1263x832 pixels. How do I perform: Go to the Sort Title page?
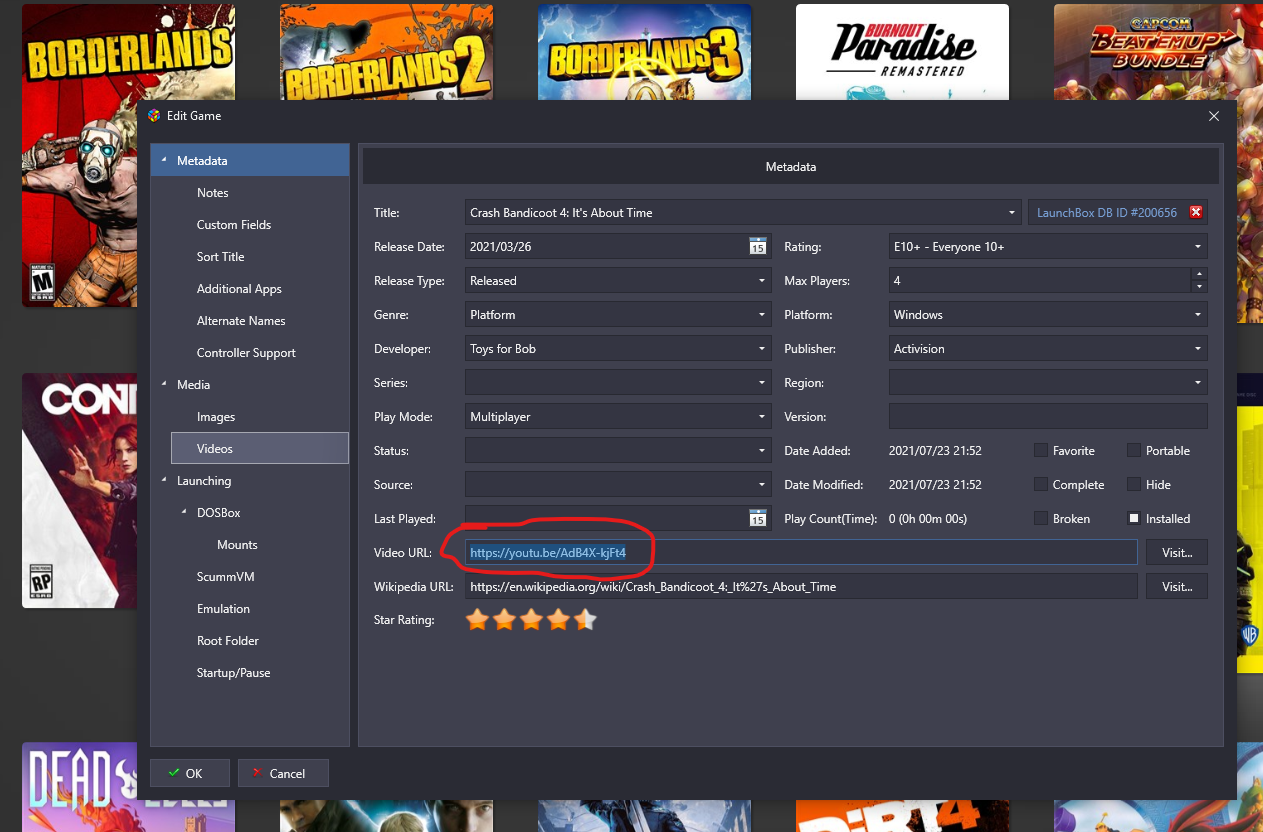(221, 257)
